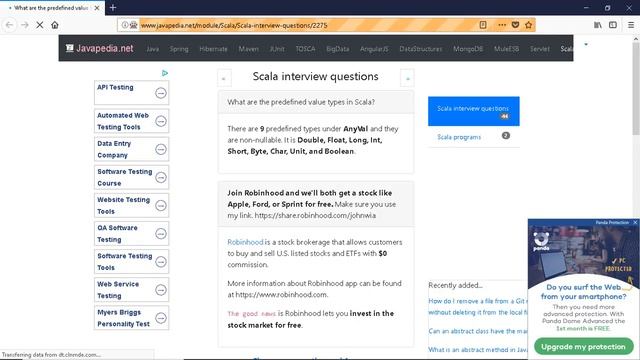
Task: Go to the browser home page
Action: (55, 25)
